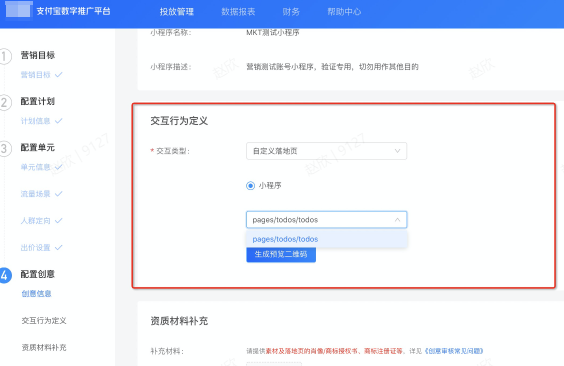Open the 交互类型 dropdown showing 自定义落地页
The height and width of the screenshot is (366, 564).
(x=327, y=151)
